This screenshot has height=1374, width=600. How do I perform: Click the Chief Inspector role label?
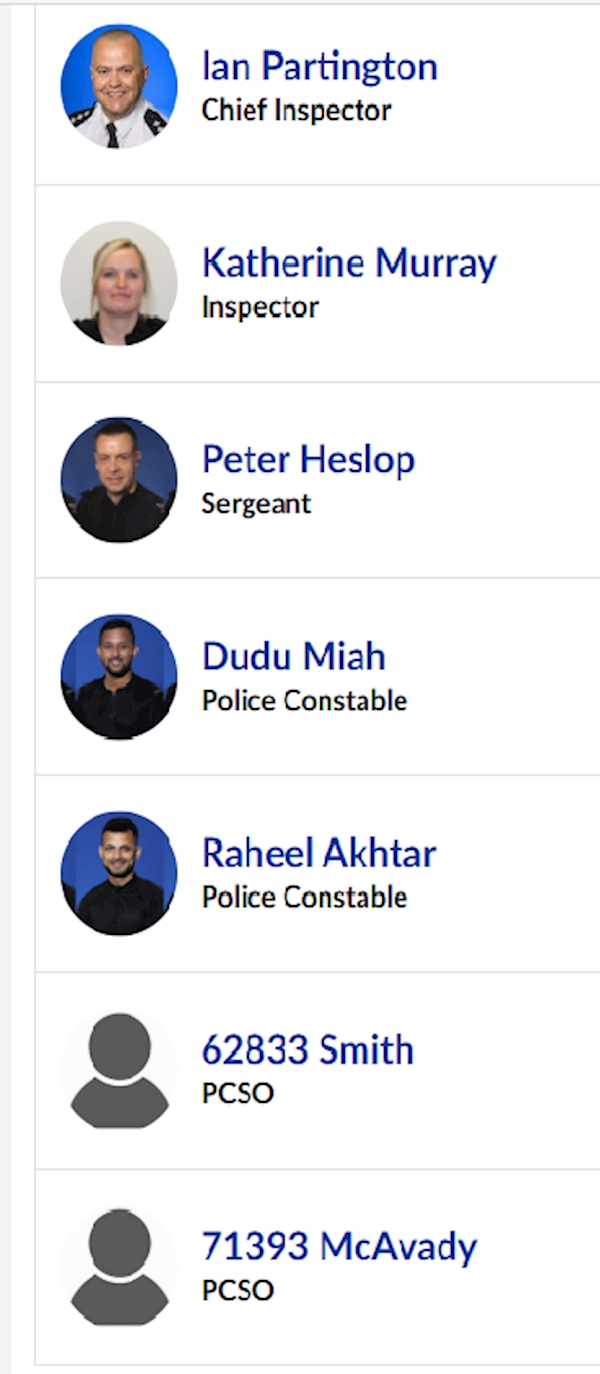(x=296, y=110)
